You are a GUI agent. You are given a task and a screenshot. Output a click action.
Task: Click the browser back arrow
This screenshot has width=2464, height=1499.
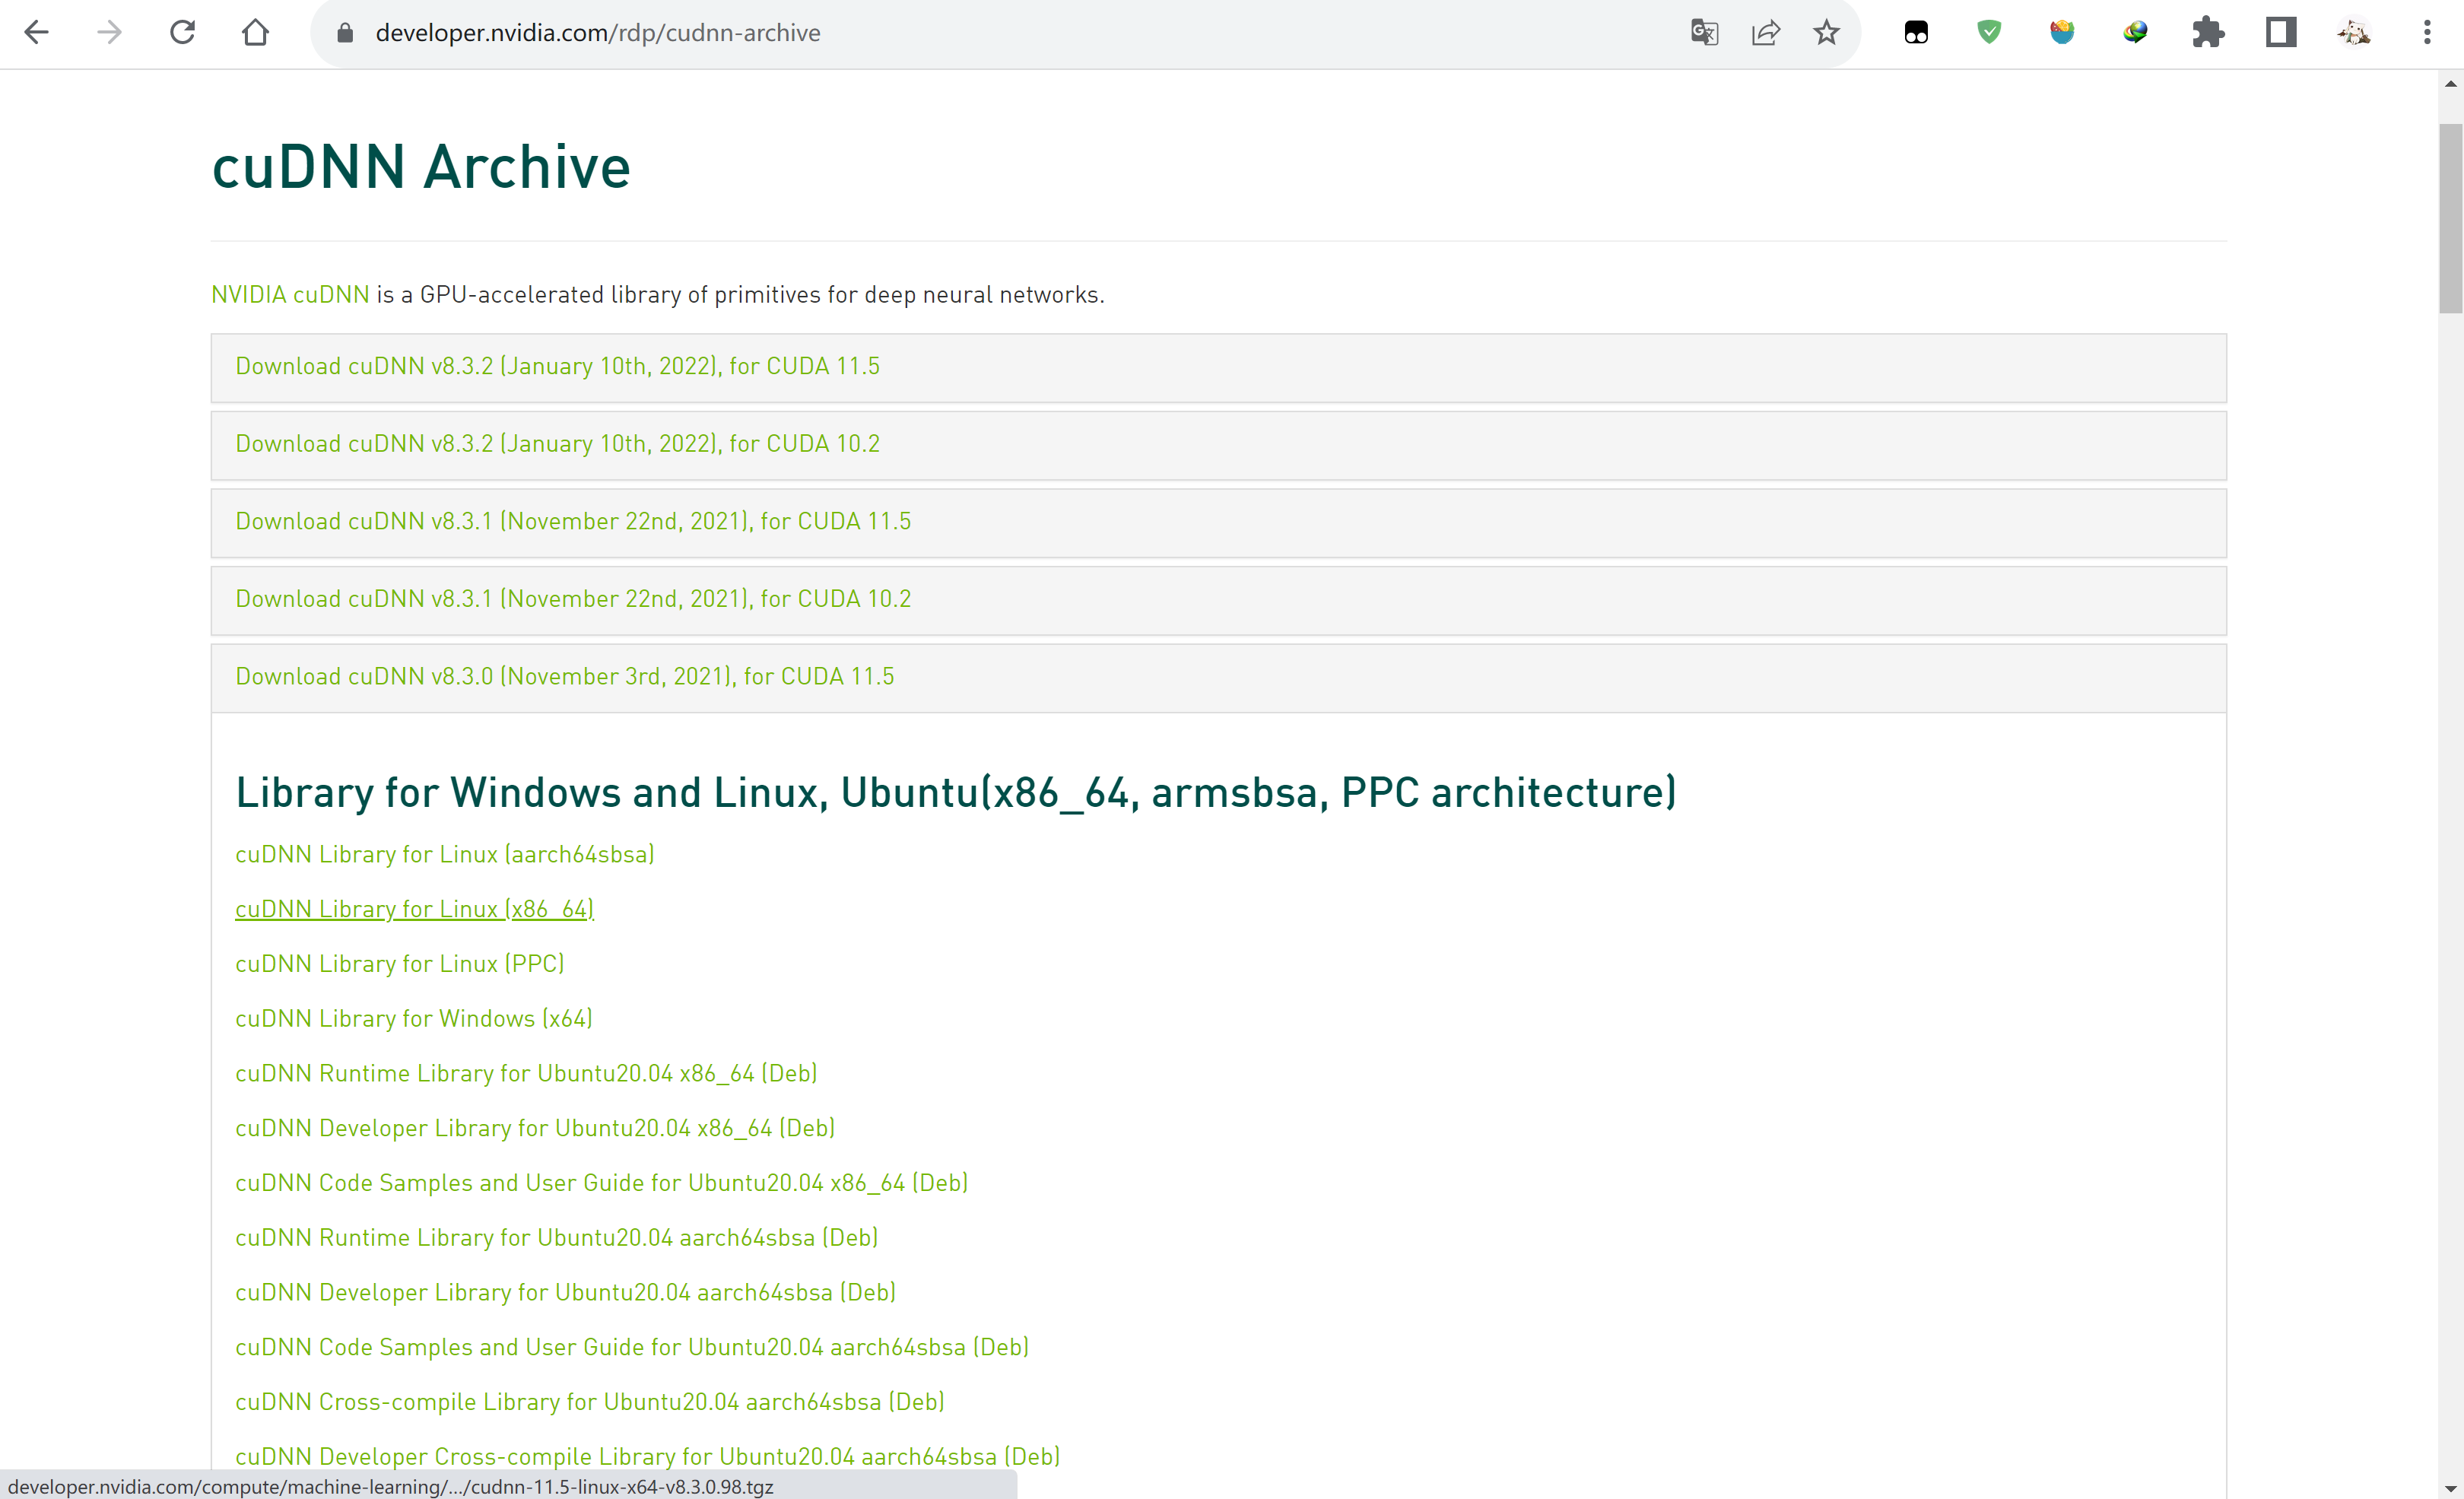pyautogui.click(x=37, y=33)
